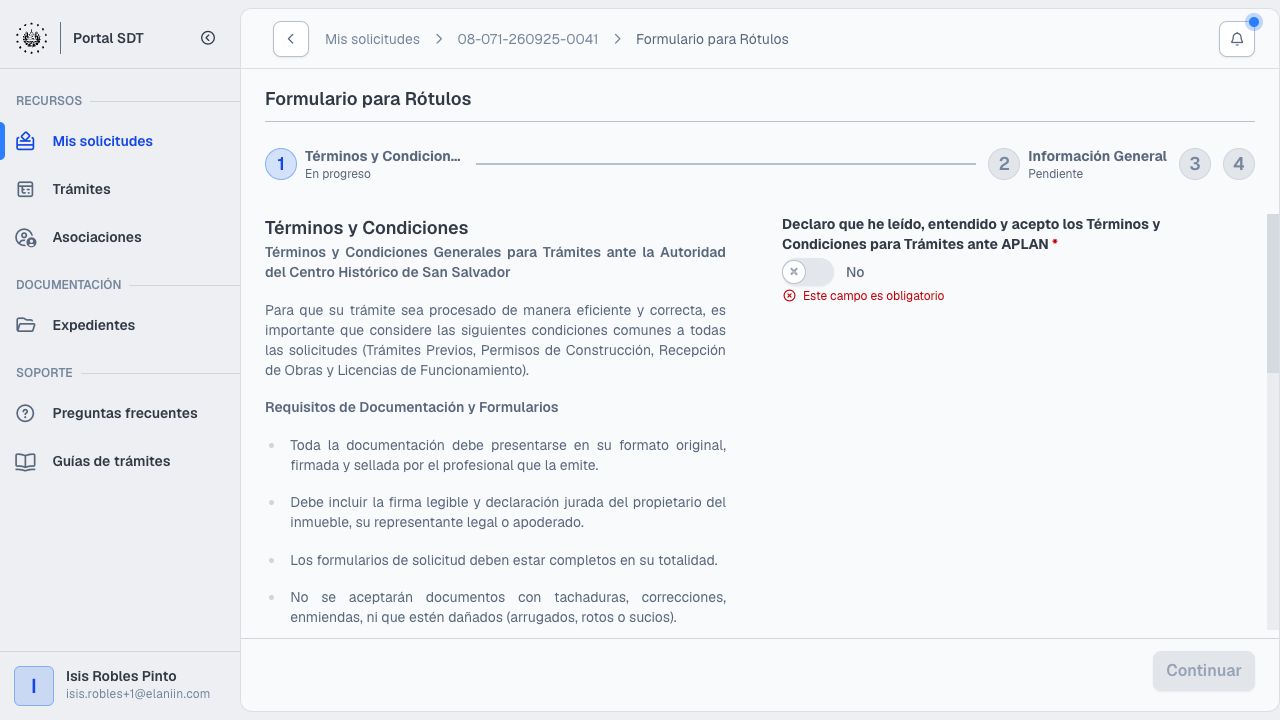Select step 1 Términos y Condiciones
Screen dimensions: 1280x720
click(x=365, y=164)
